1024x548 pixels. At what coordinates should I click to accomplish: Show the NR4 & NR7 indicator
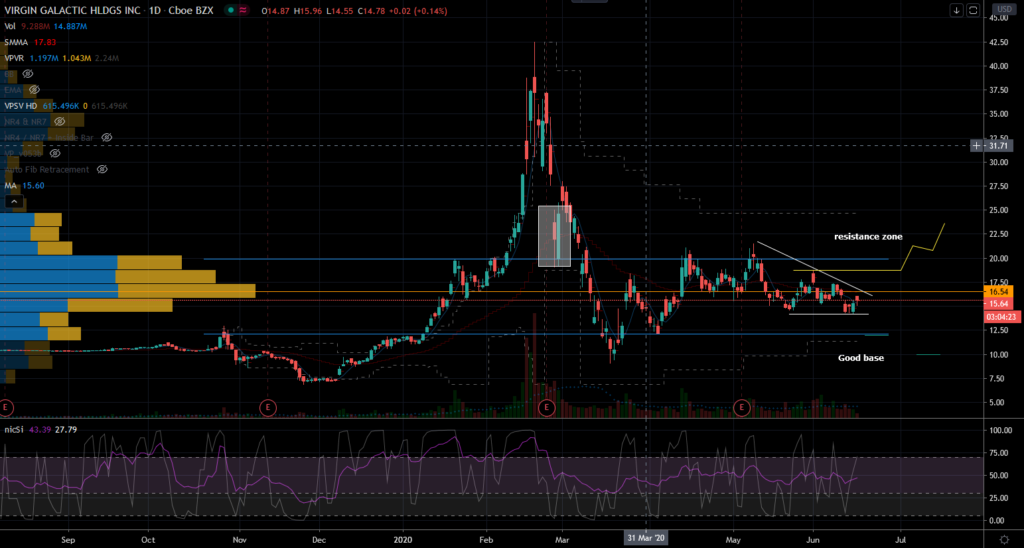coord(60,121)
